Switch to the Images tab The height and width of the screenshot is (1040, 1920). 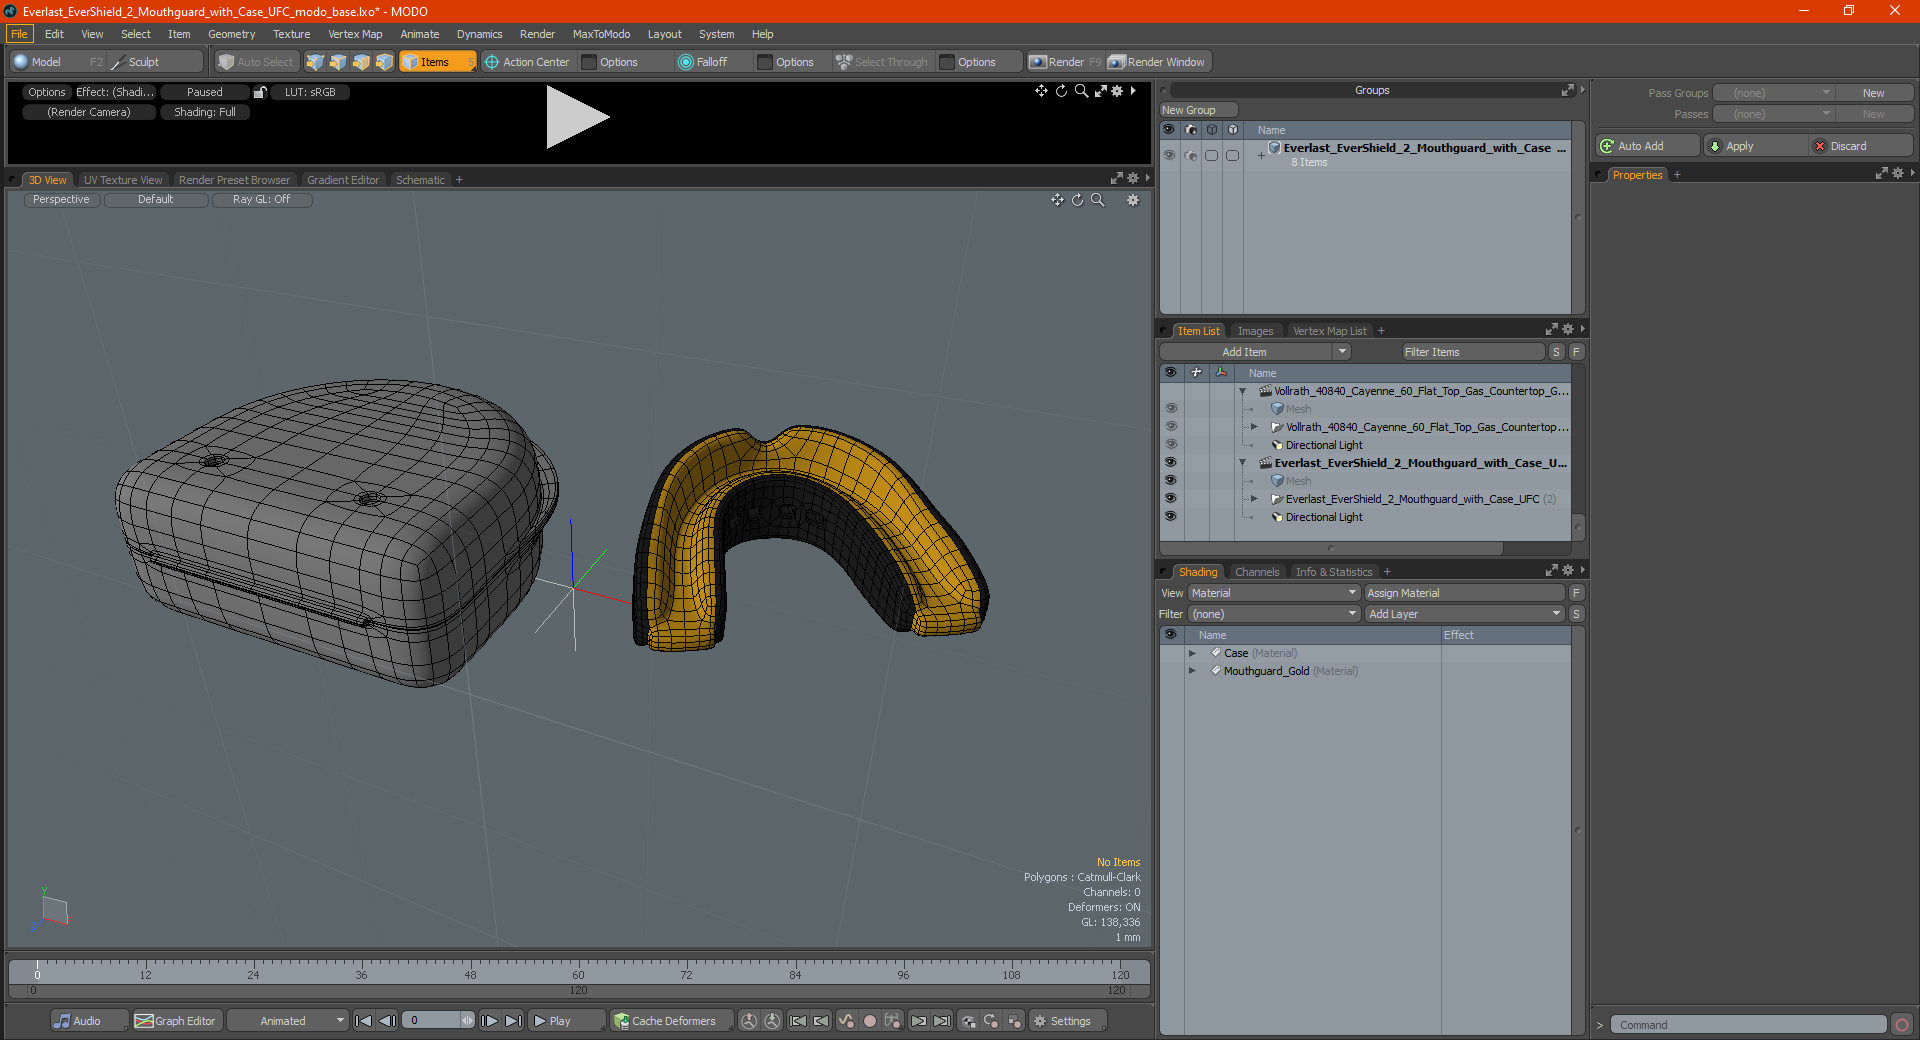(1255, 331)
